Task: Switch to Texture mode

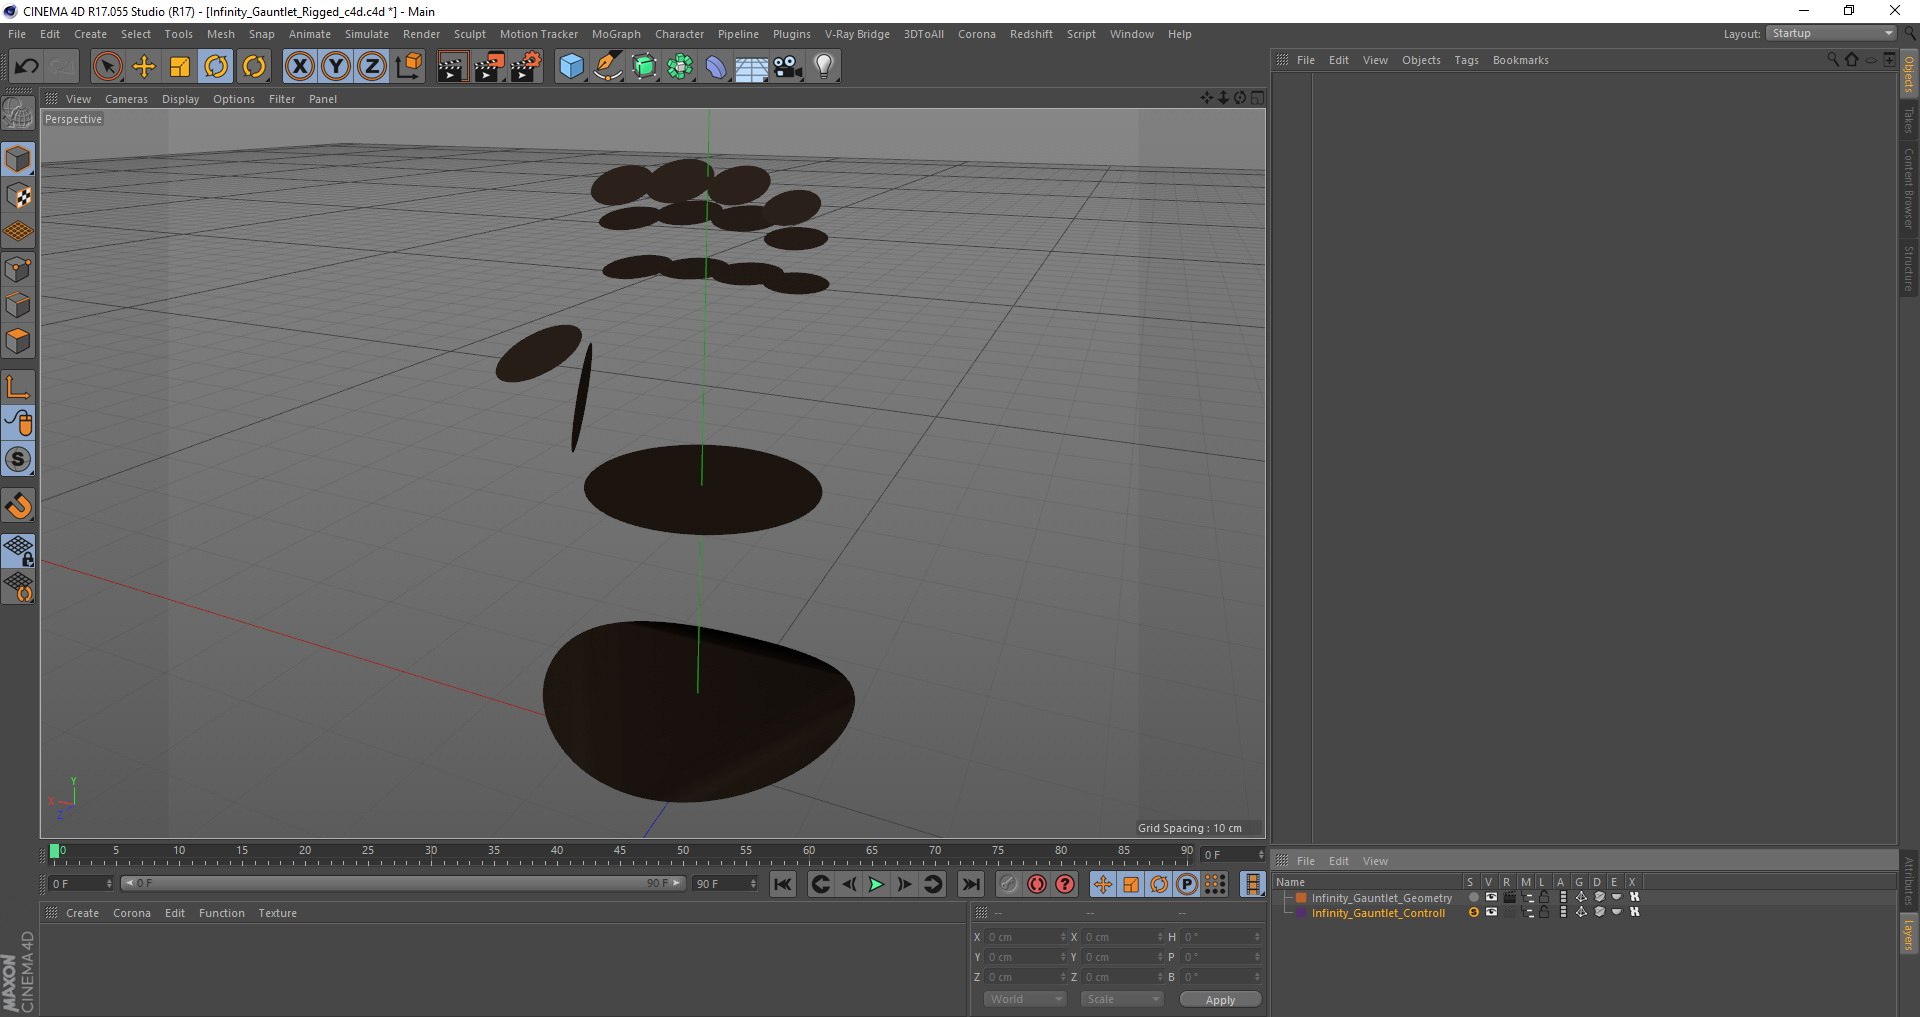Action: click(x=18, y=196)
